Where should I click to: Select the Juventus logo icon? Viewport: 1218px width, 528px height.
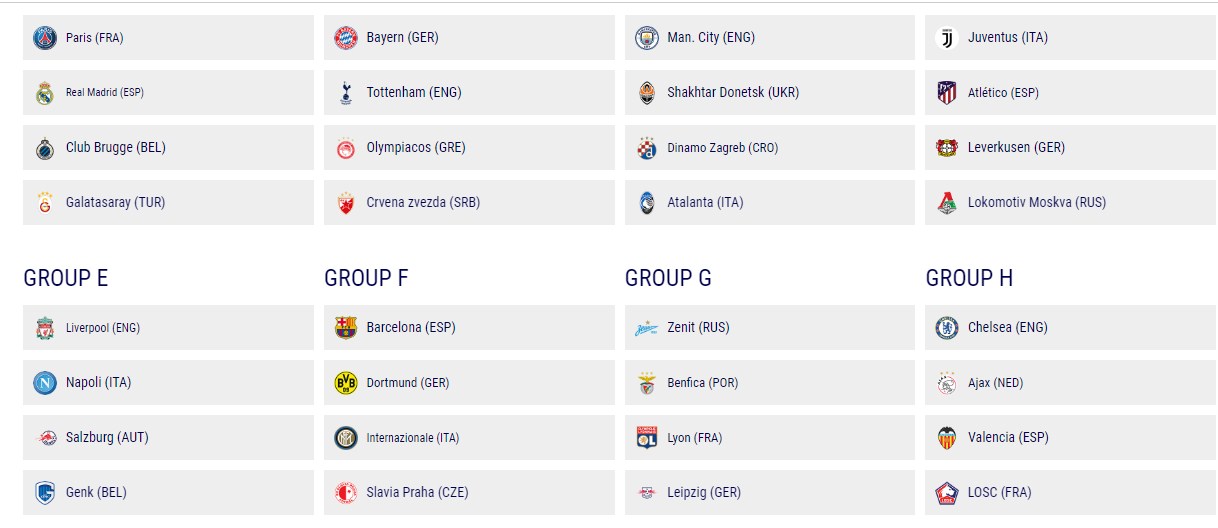coord(946,38)
